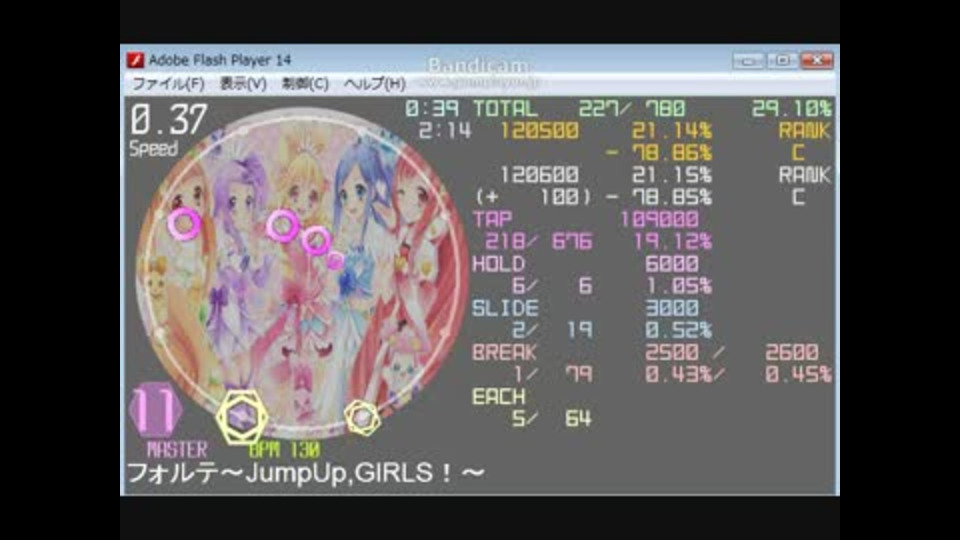Click the SLIDE score 3000
Screen dimensions: 960x540
coord(672,308)
